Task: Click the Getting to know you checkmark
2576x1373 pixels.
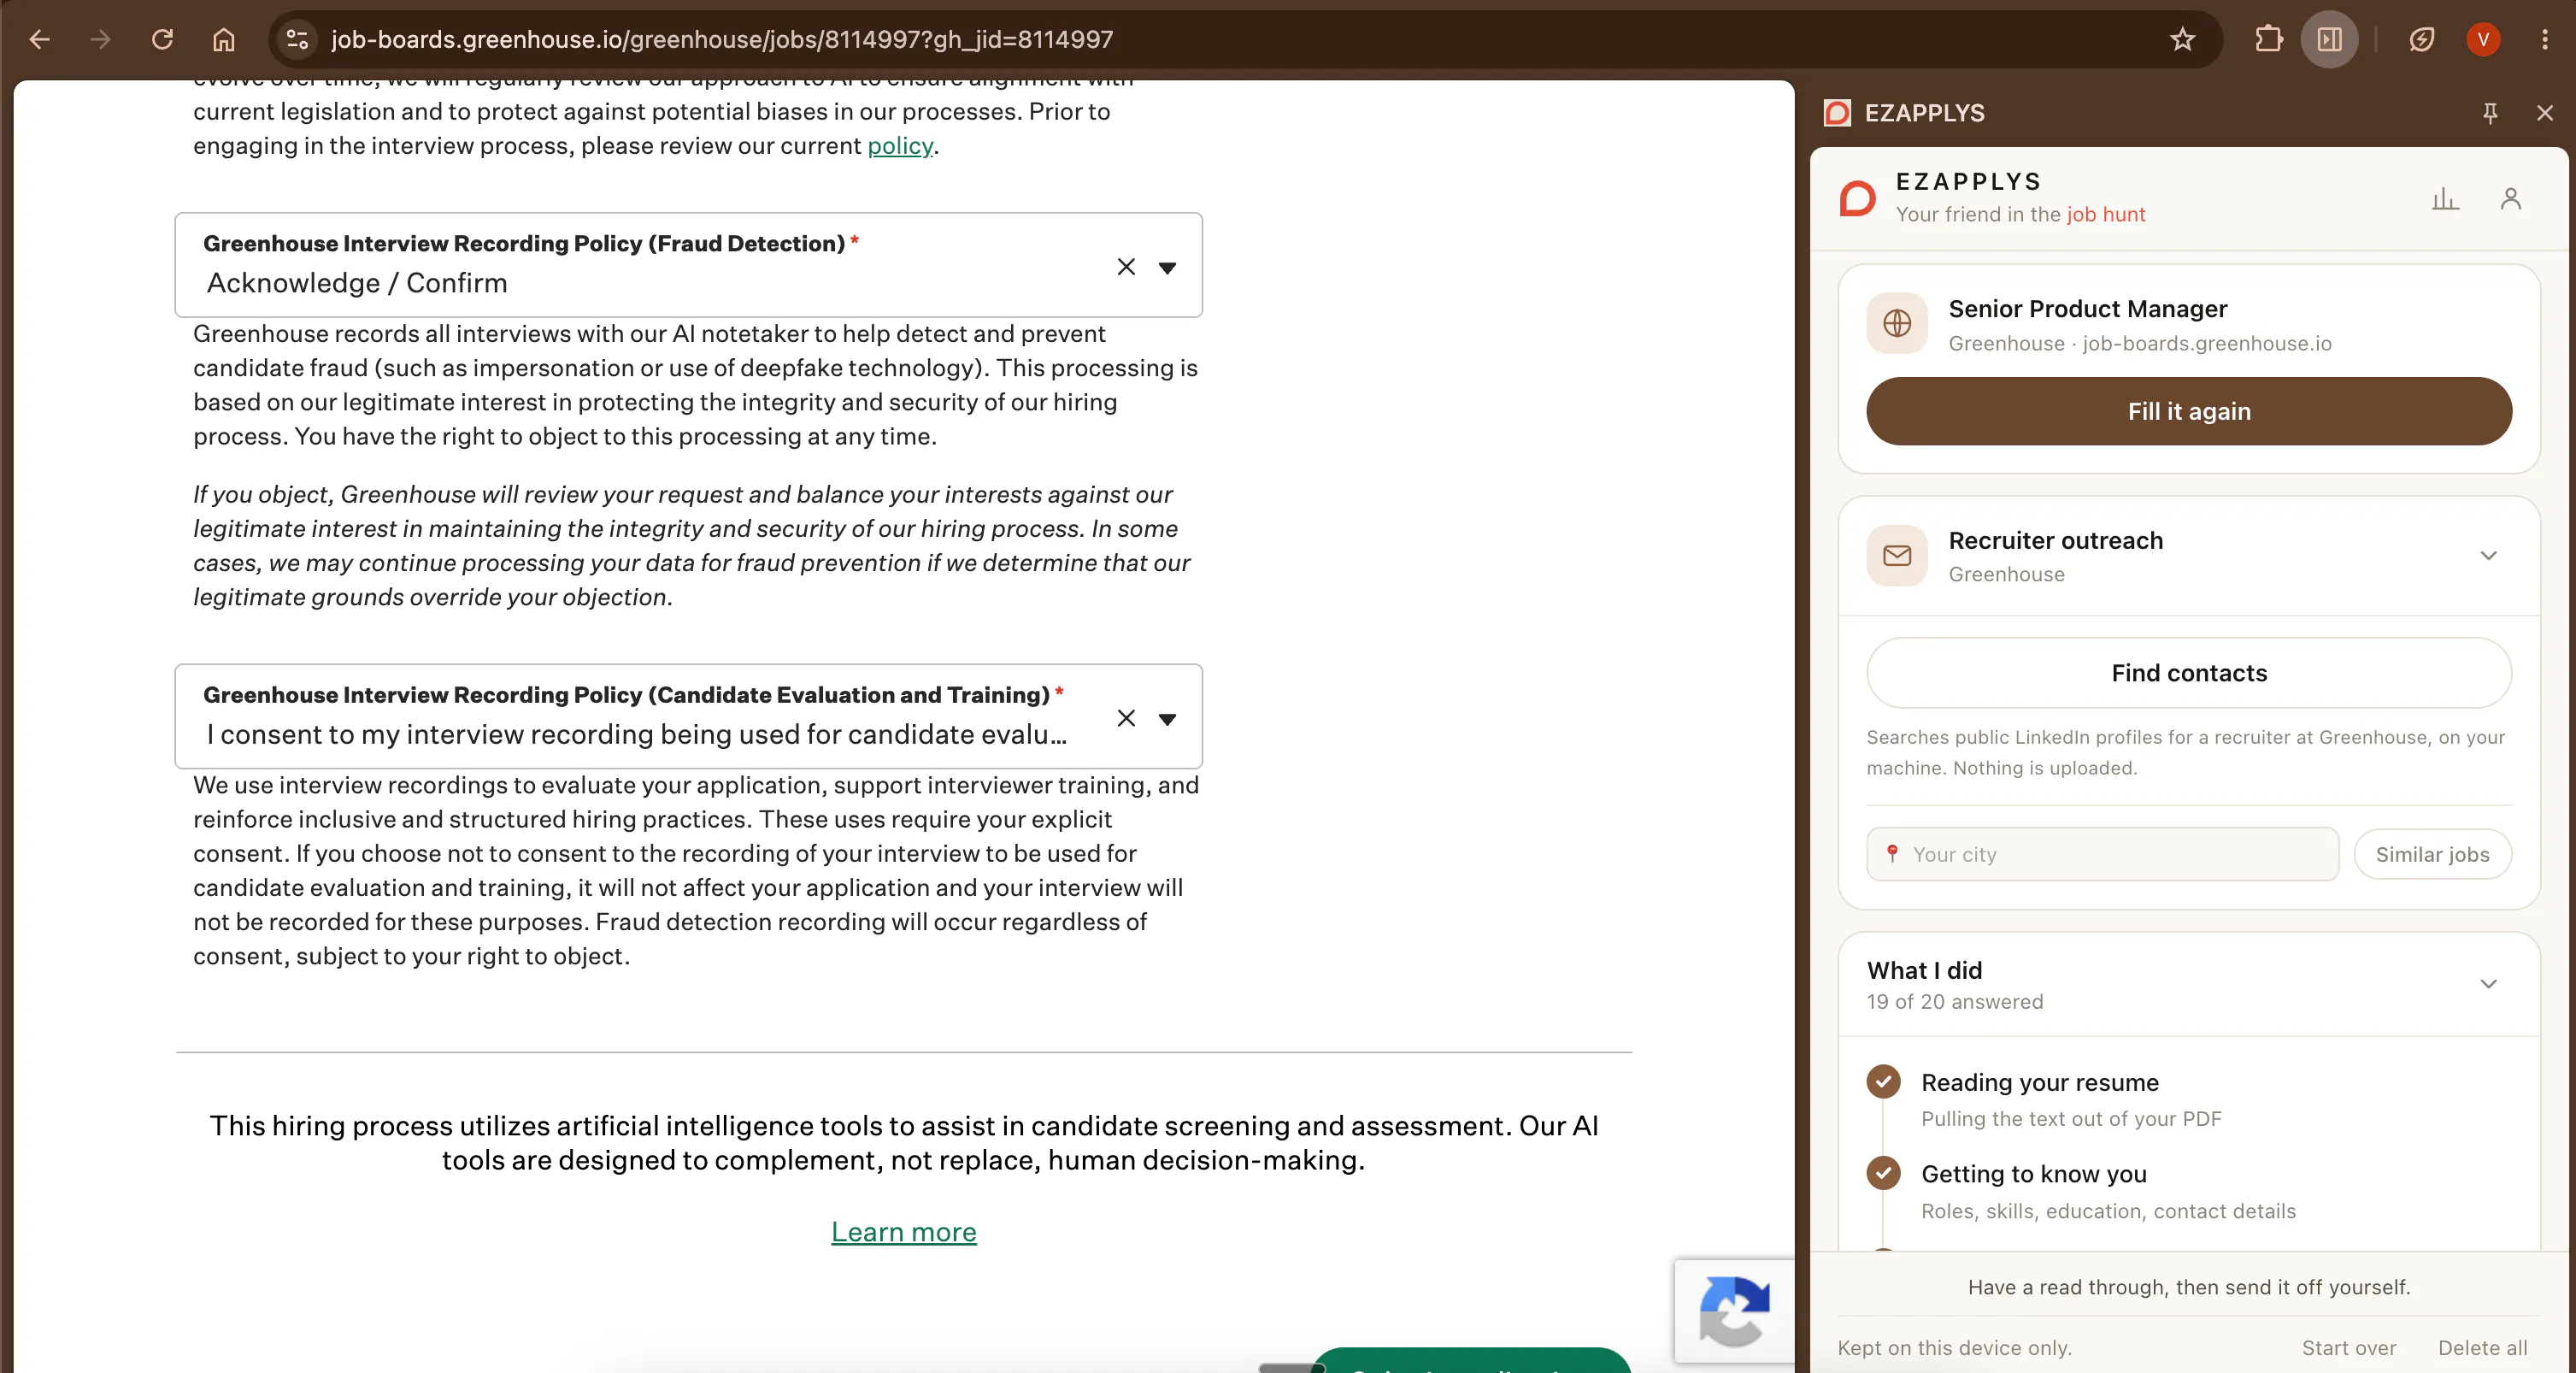Action: tap(1884, 1172)
